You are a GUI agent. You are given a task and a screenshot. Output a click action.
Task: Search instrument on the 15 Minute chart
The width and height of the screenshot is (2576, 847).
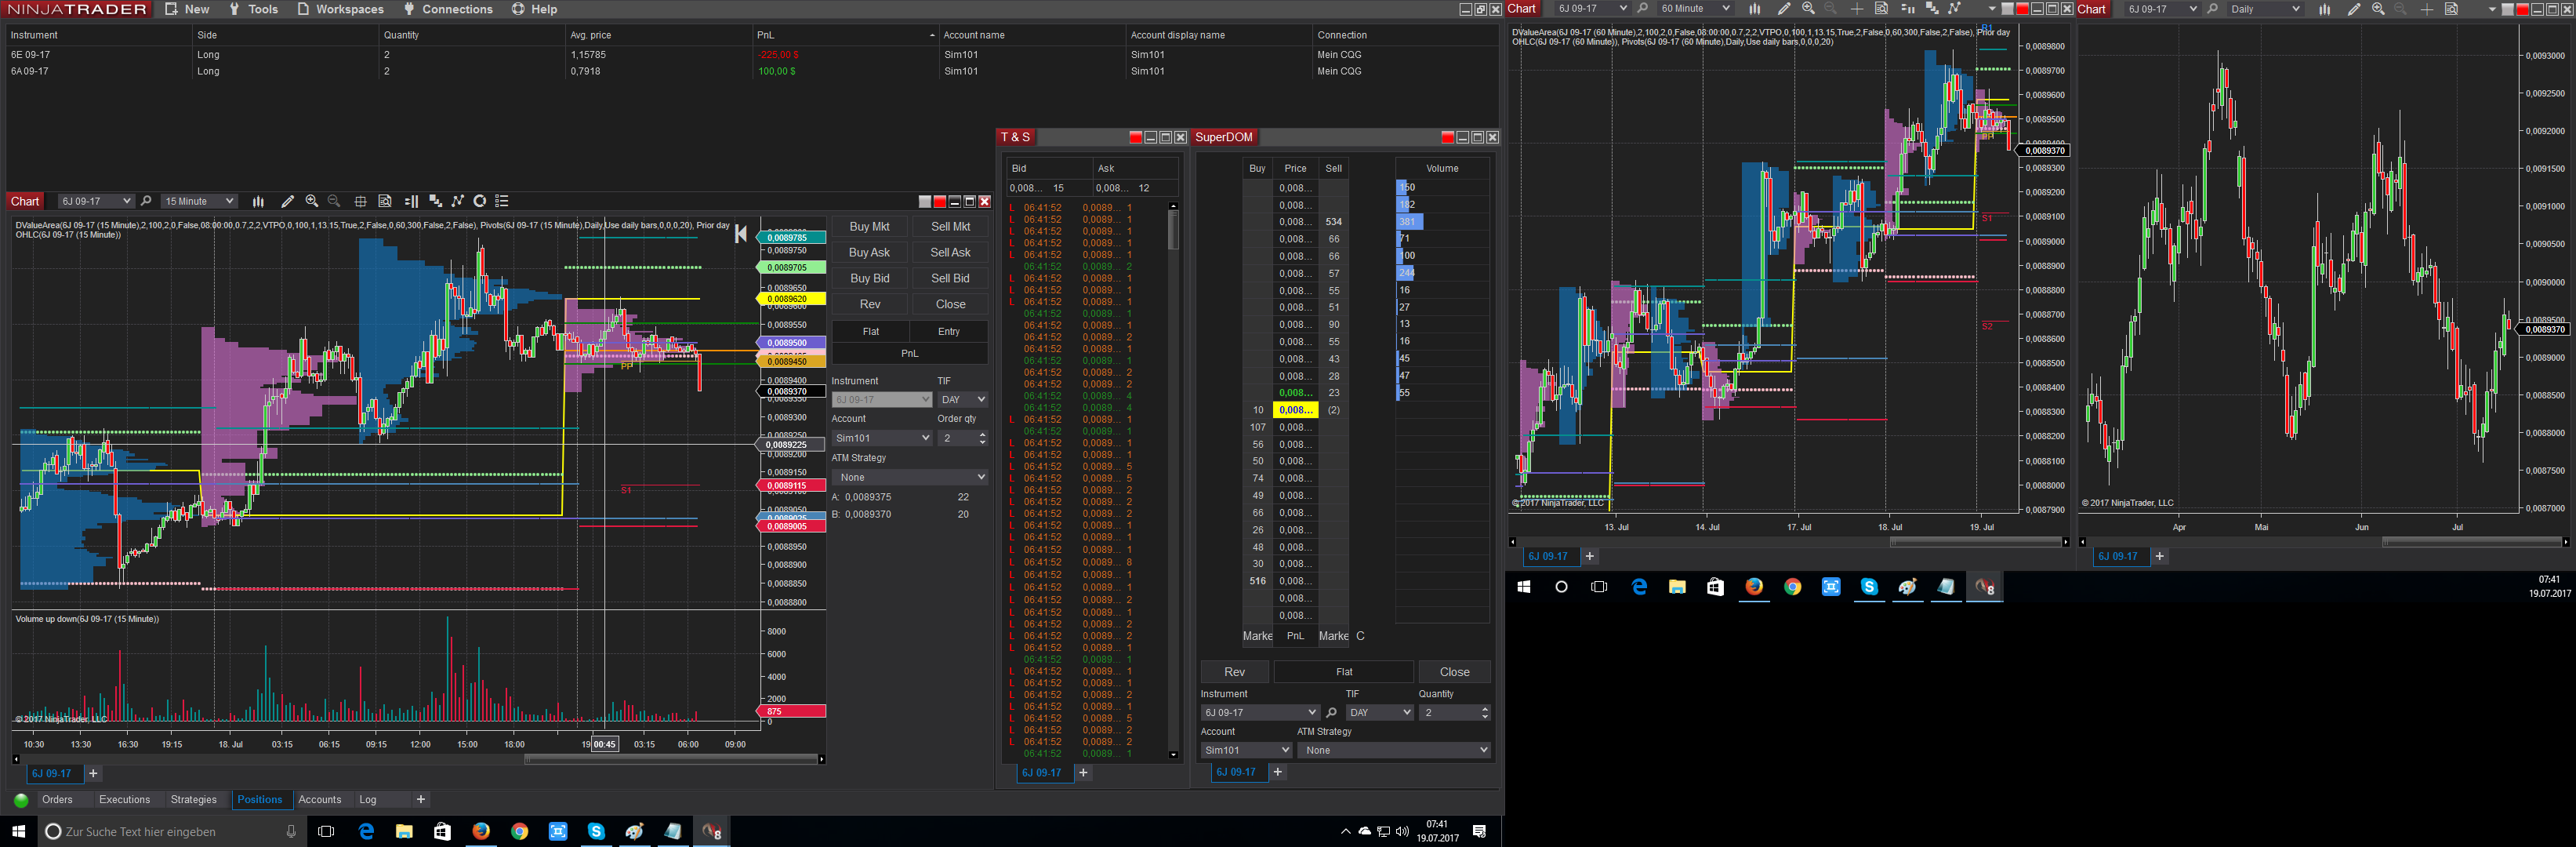146,201
